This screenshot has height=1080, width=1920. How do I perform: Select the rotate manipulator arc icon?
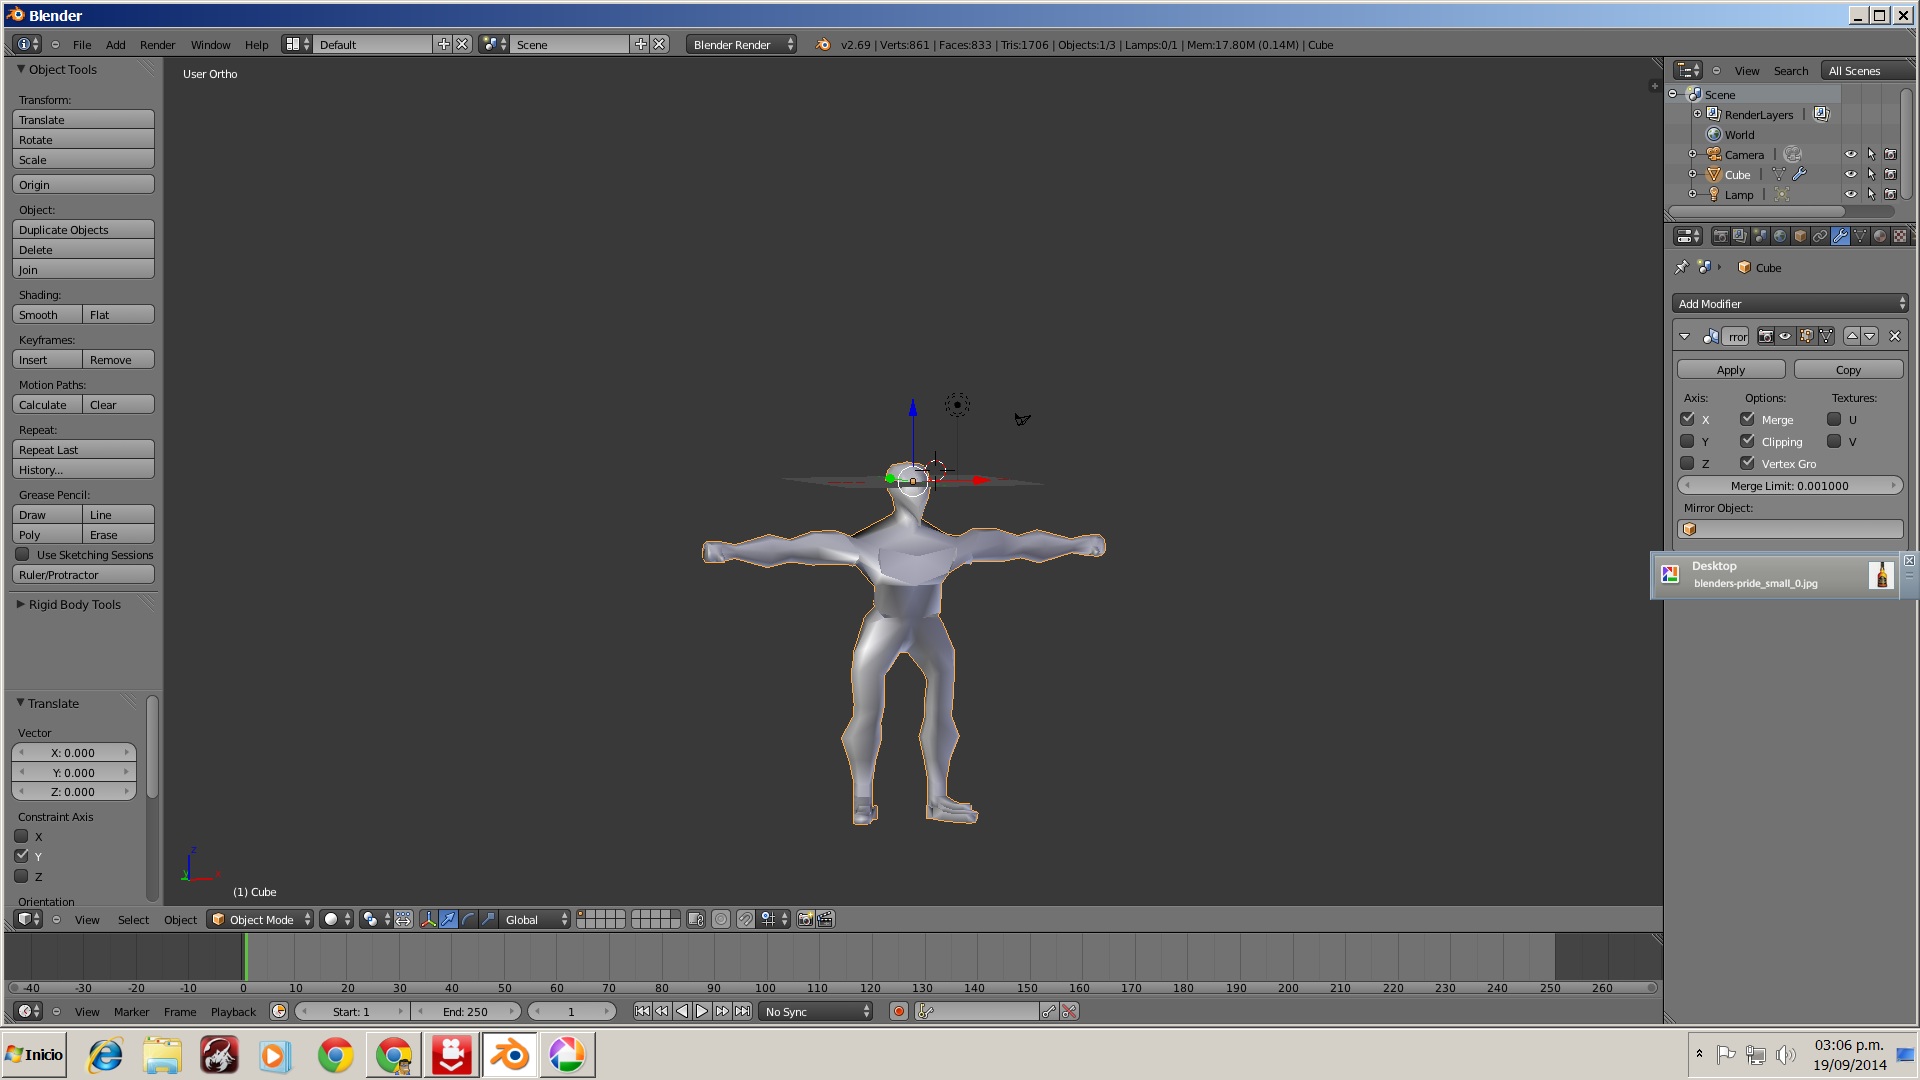pyautogui.click(x=468, y=920)
